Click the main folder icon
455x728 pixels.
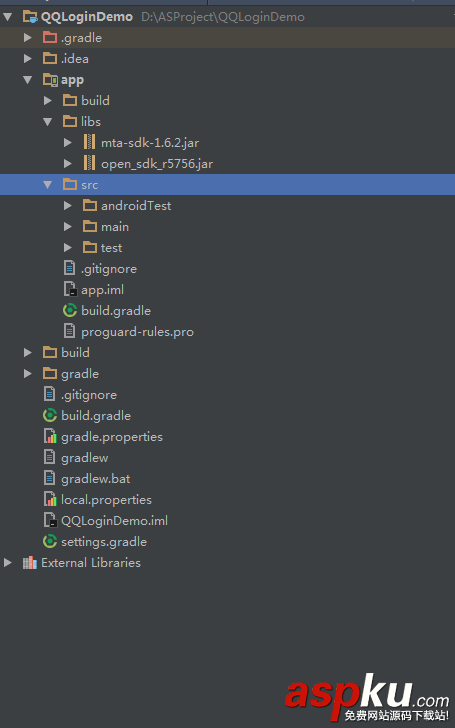click(x=90, y=227)
